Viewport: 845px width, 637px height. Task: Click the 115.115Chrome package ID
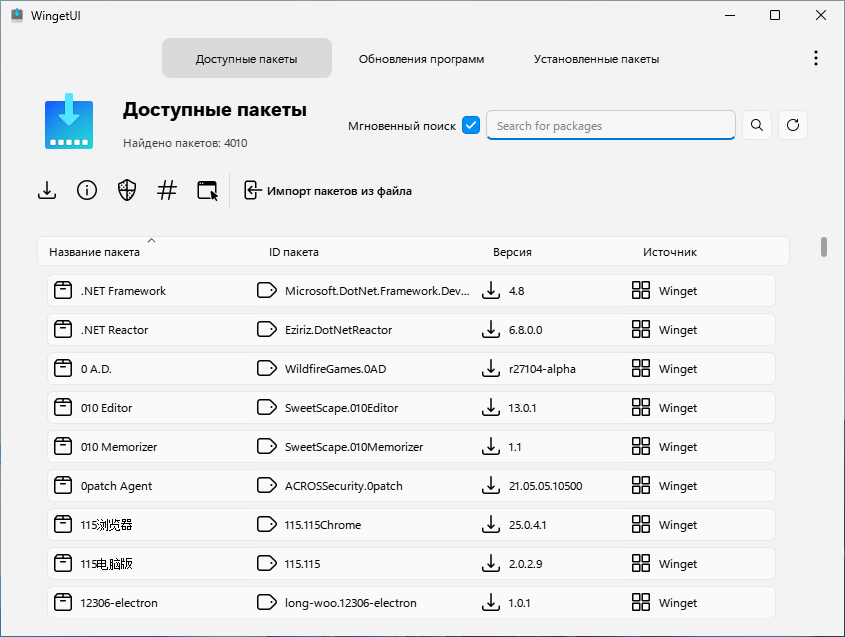pos(323,525)
